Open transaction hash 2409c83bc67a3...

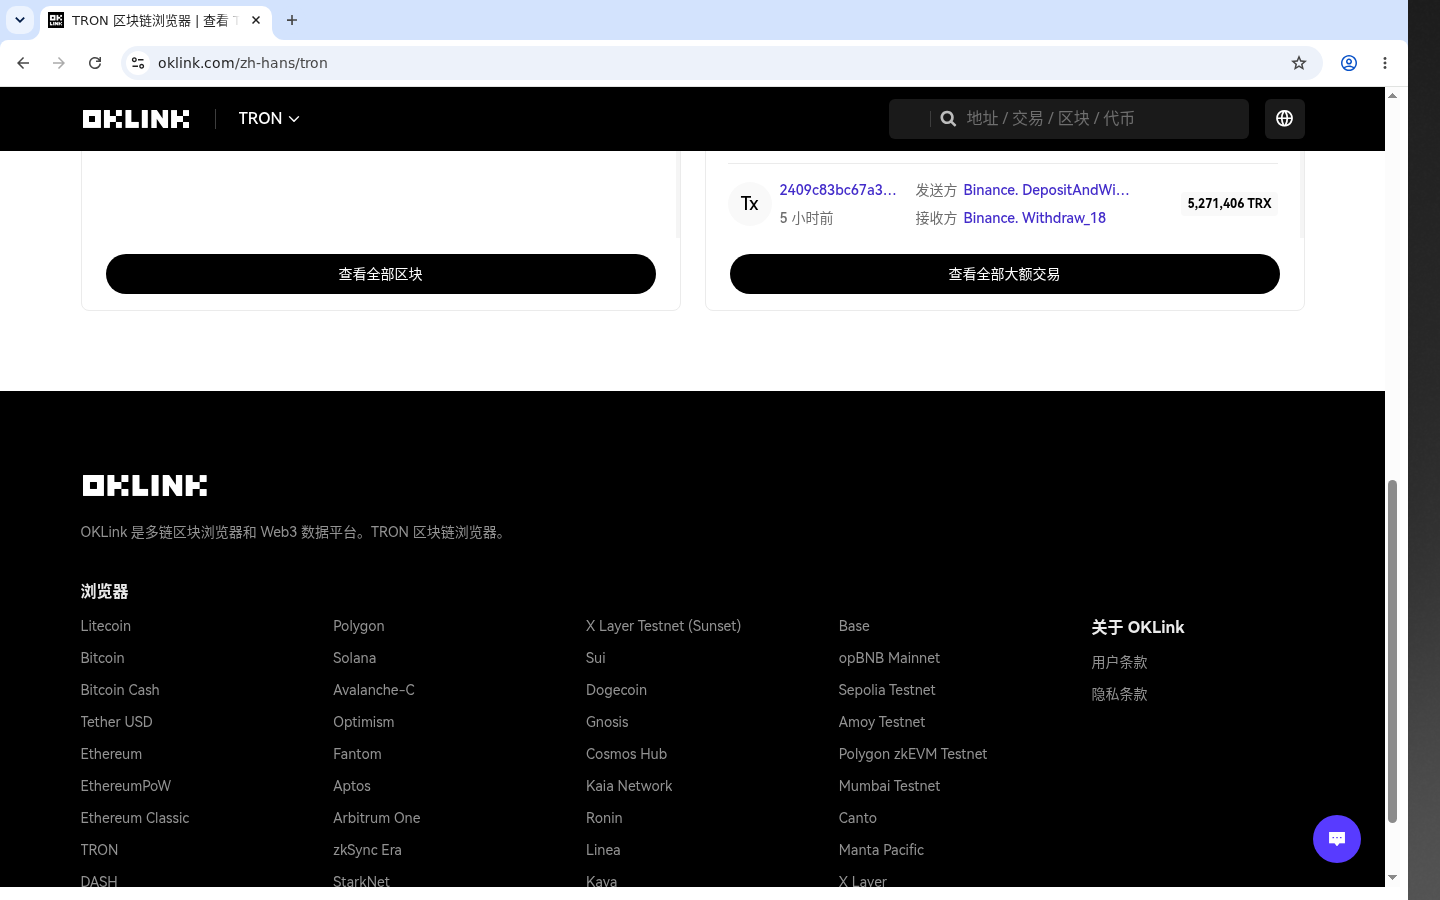(838, 190)
